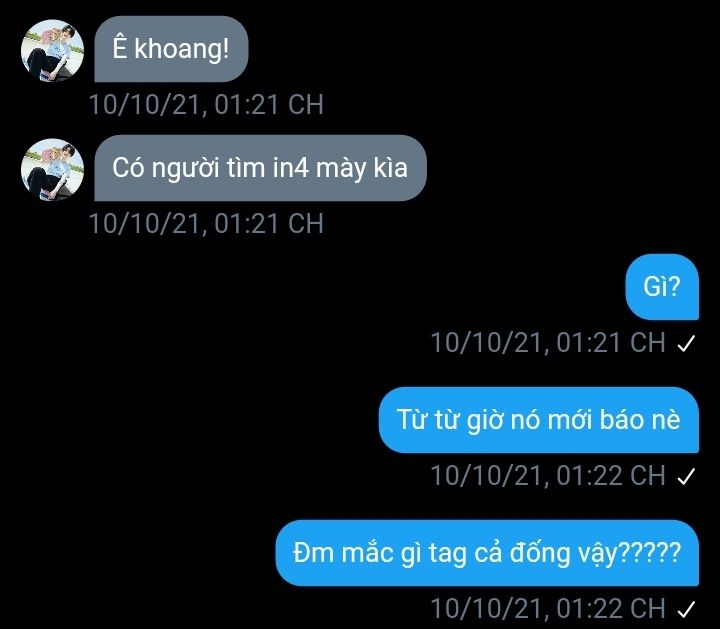Click the timestamp under 'Ê khoang!' message
Image resolution: width=720 pixels, height=629 pixels.
(206, 105)
